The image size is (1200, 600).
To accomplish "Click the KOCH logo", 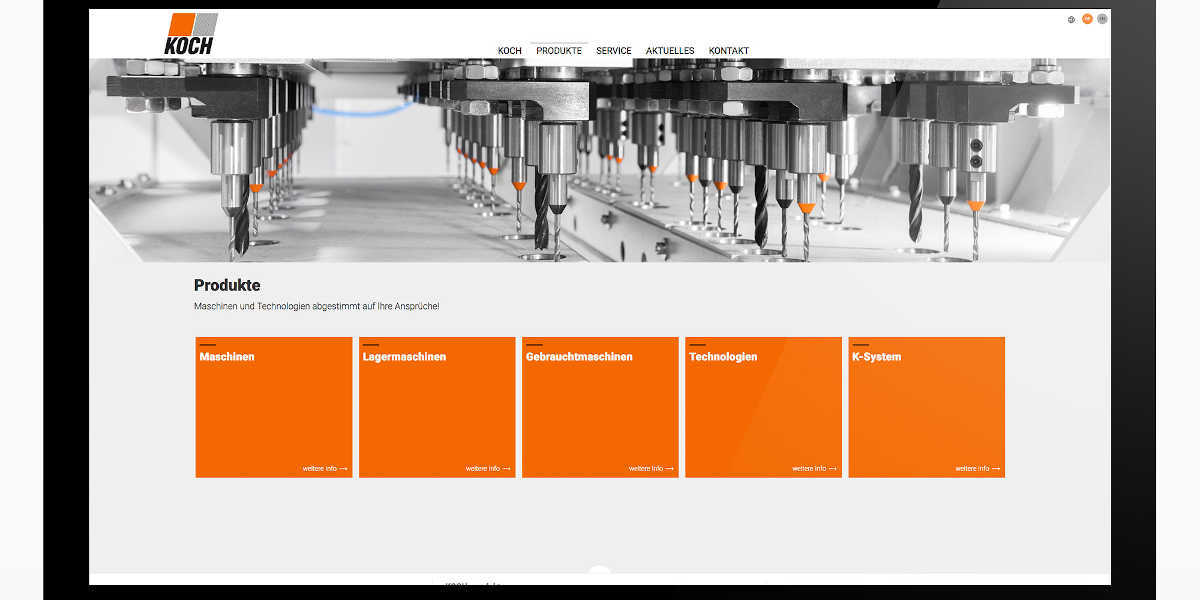I will tap(191, 34).
